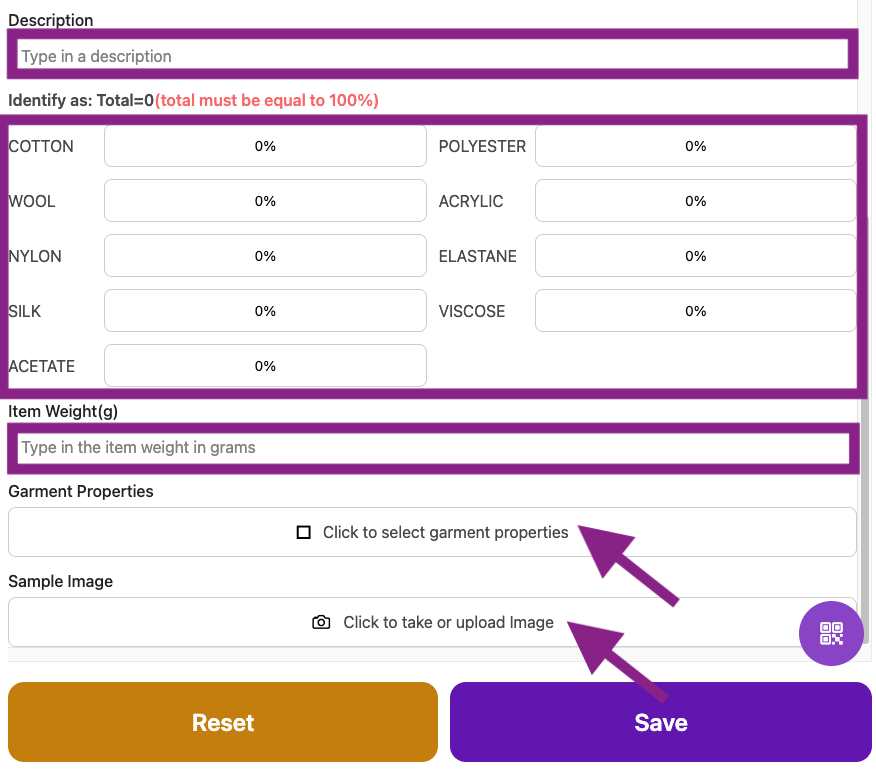Edit the Nylon percentage value
The image size is (876, 770).
[265, 256]
